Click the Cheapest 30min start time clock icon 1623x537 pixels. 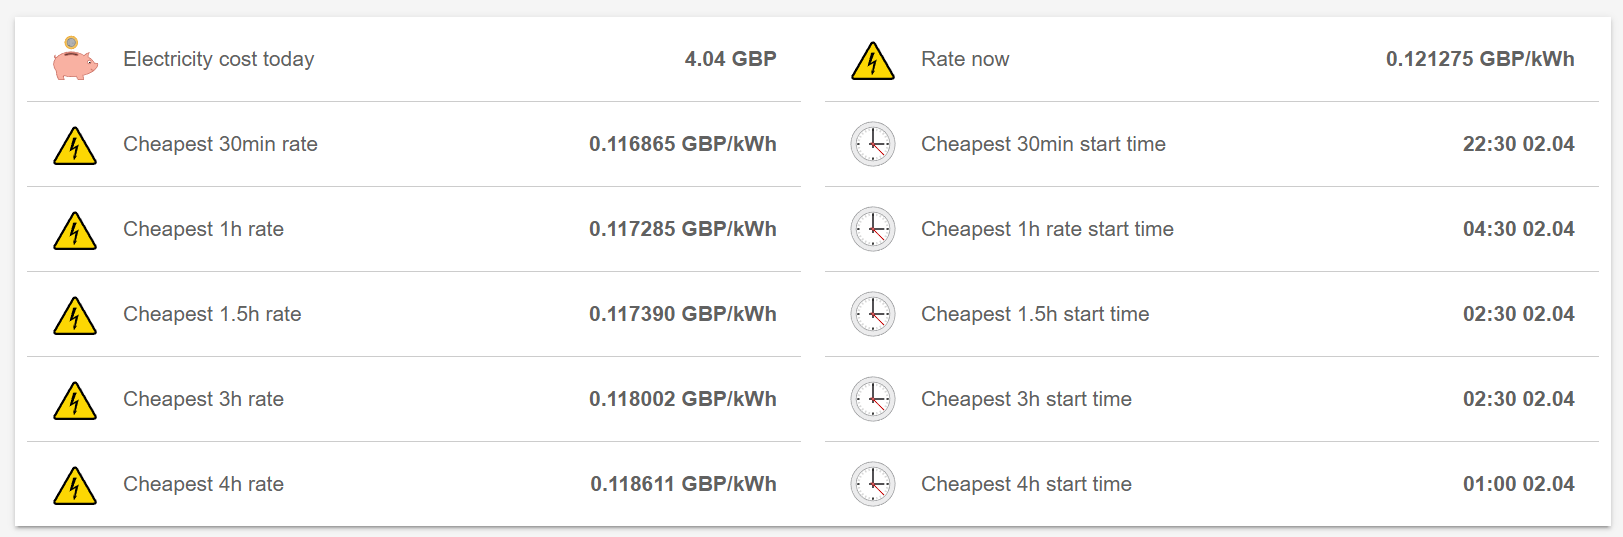(873, 144)
